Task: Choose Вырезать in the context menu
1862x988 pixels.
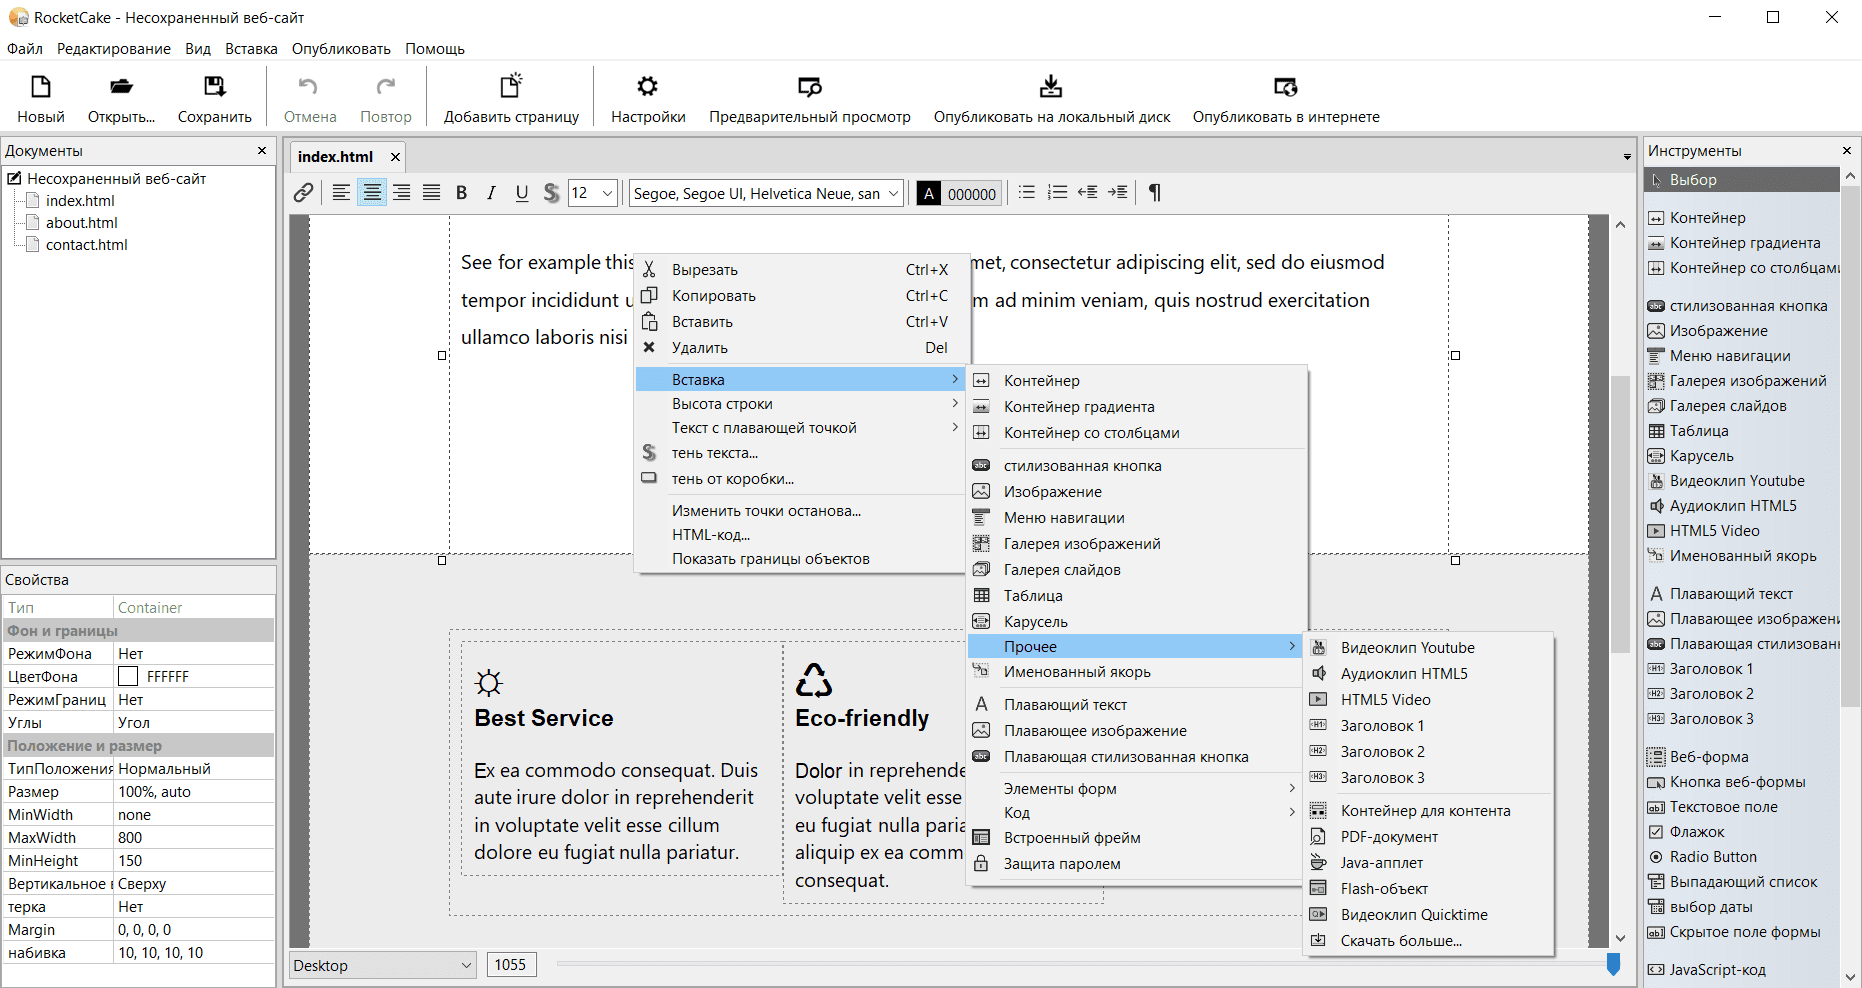Action: click(799, 270)
